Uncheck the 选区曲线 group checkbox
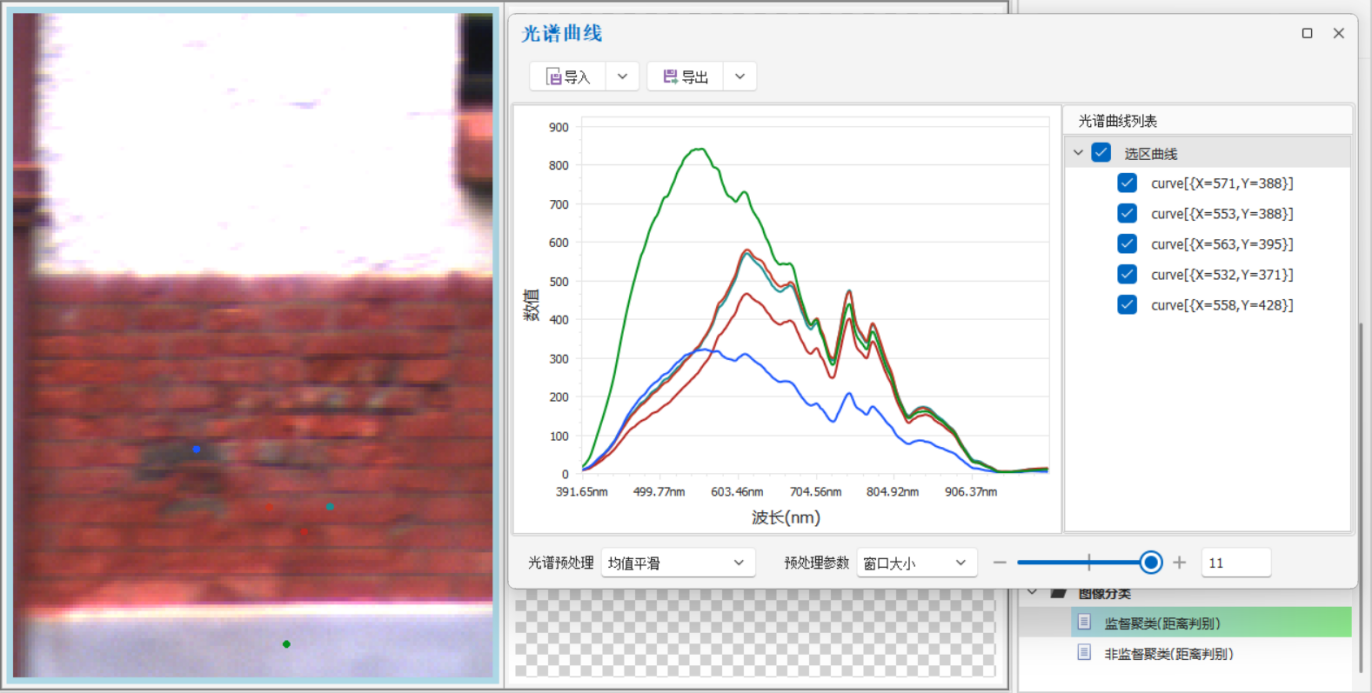1372x693 pixels. (1101, 153)
